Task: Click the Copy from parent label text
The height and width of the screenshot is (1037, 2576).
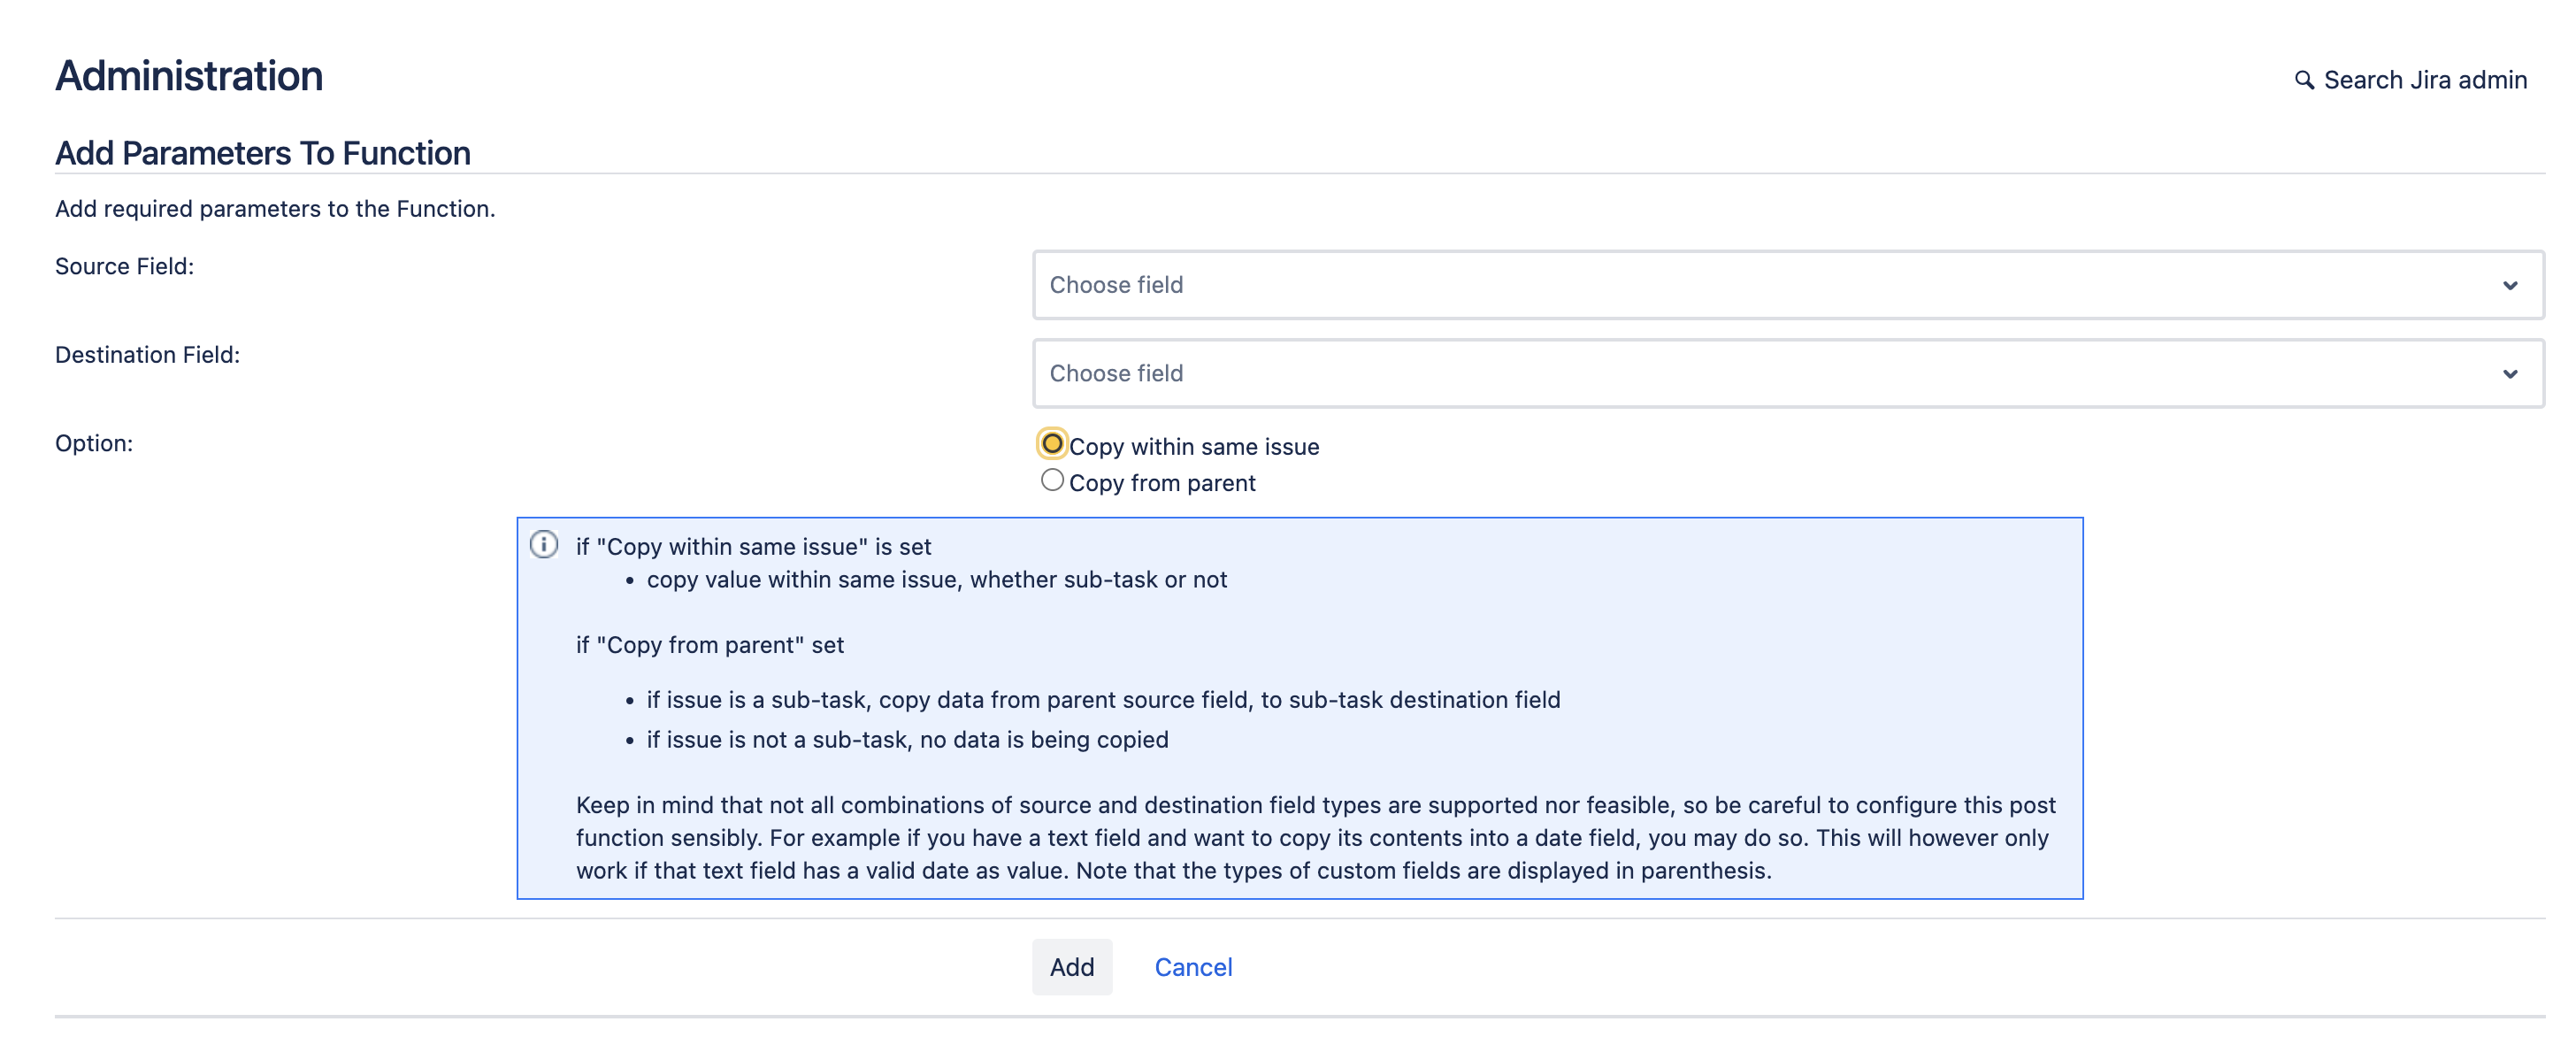Action: [1162, 483]
